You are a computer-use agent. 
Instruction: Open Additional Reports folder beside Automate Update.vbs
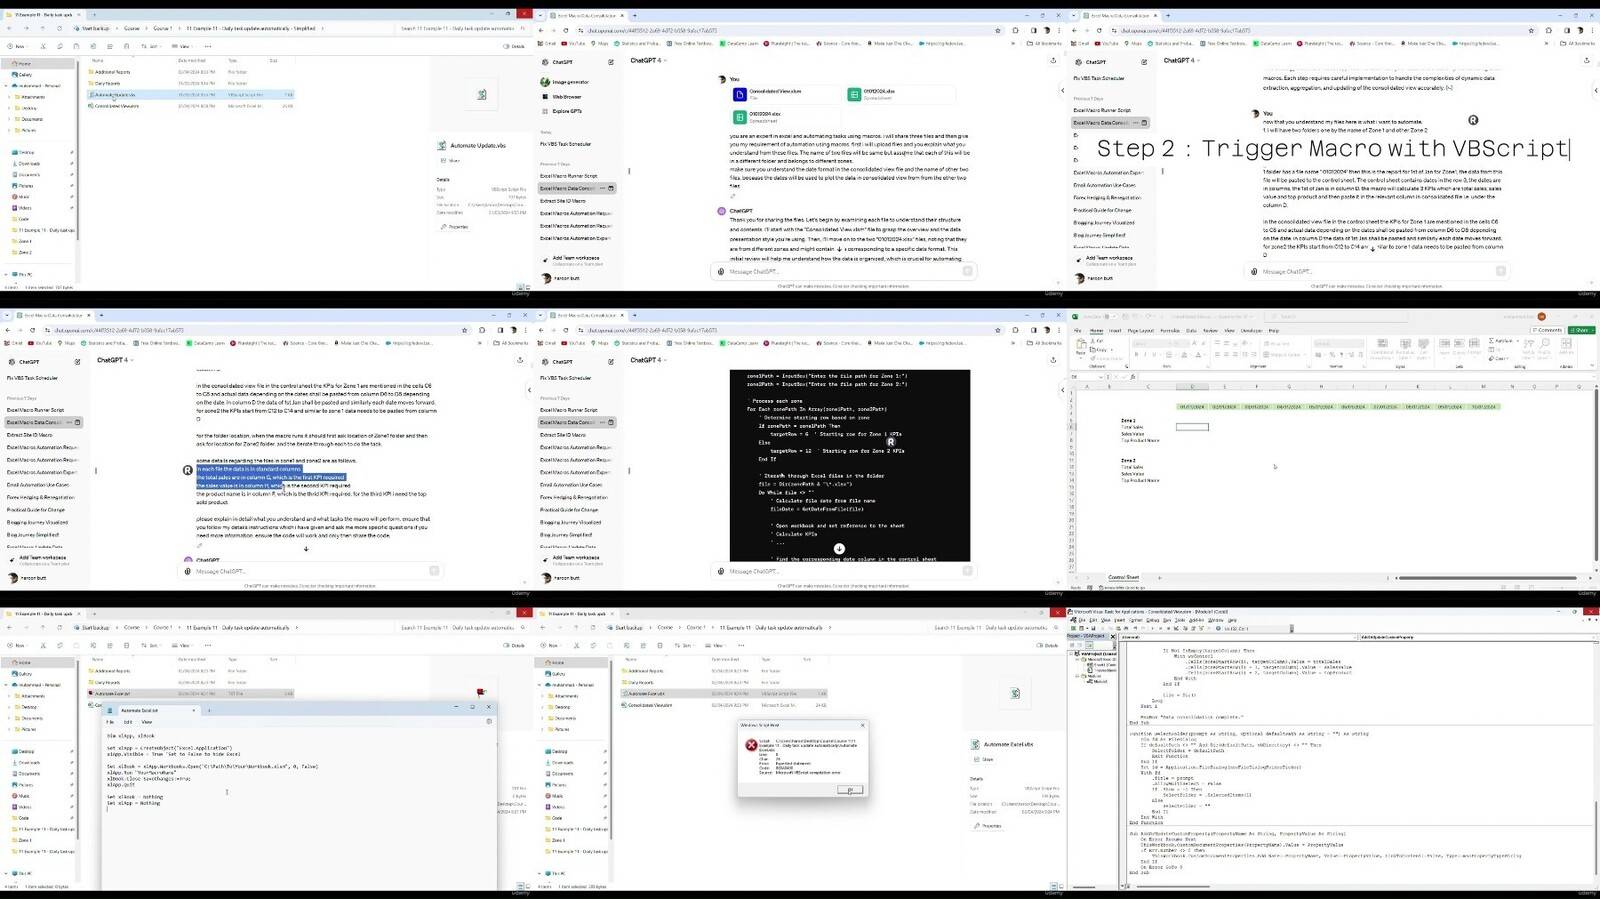111,72
